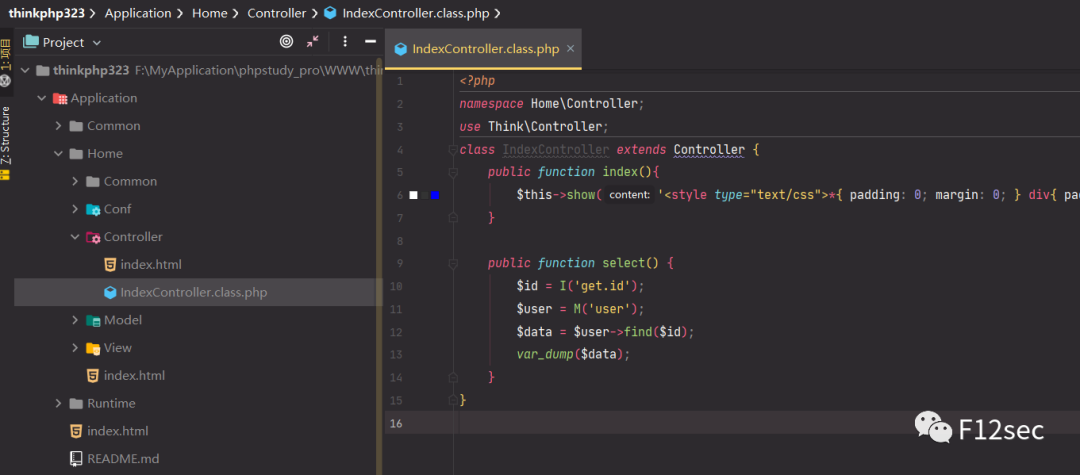Open the Z: Structure tool window
The image size is (1080, 475).
tap(6, 142)
